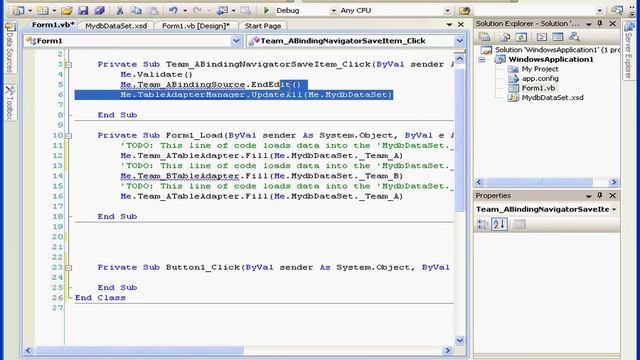
Task: Click the code editor scroll down arrow
Action: 460,340
